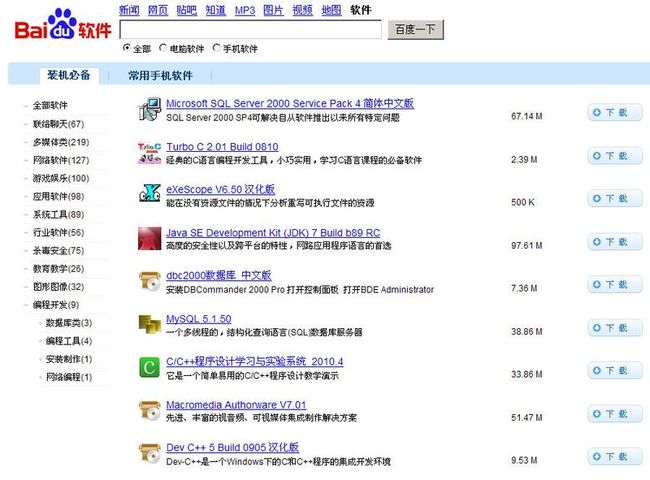This screenshot has height=480, width=650.
Task: Select the 全部 radio button
Action: (127, 48)
